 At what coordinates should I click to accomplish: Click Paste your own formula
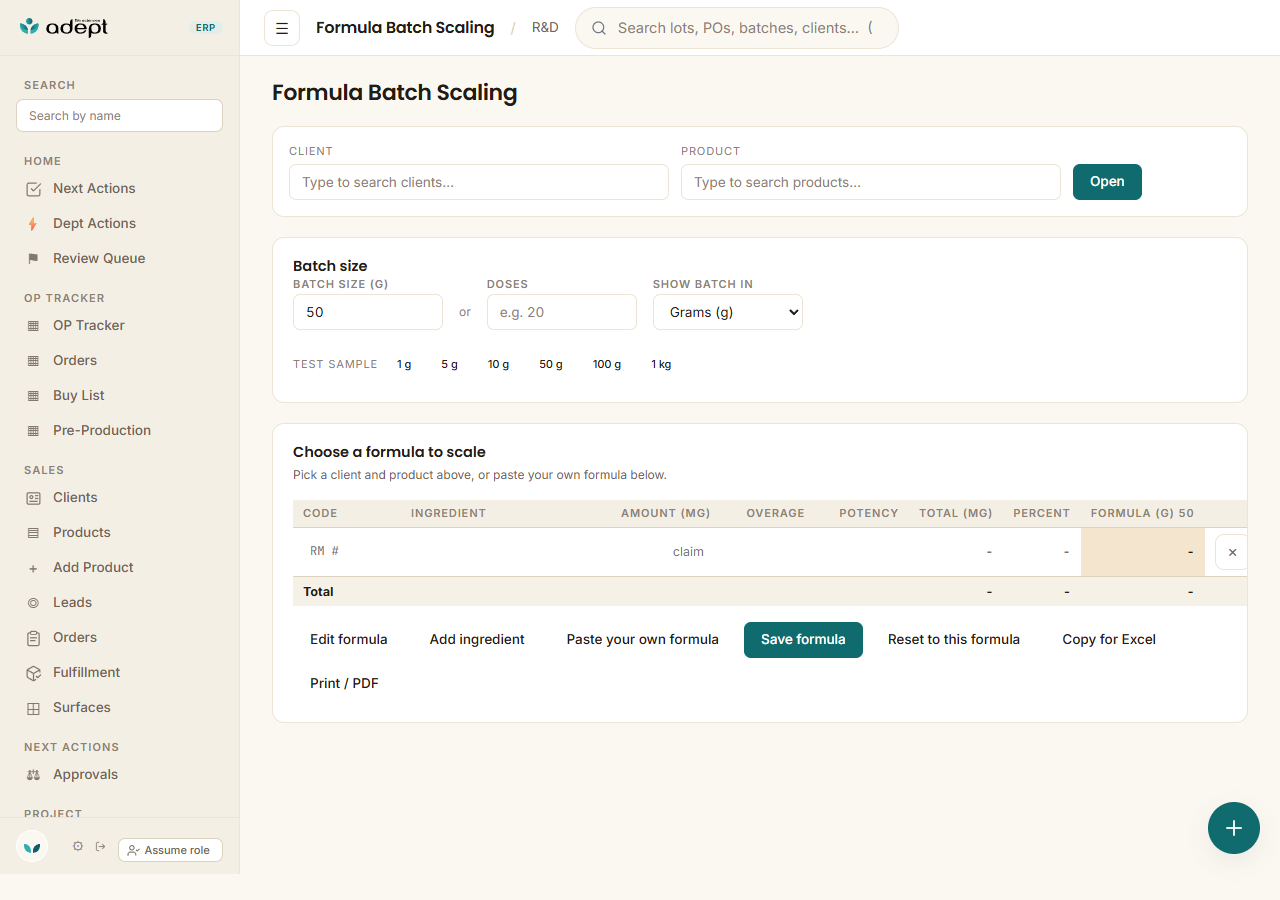click(643, 640)
